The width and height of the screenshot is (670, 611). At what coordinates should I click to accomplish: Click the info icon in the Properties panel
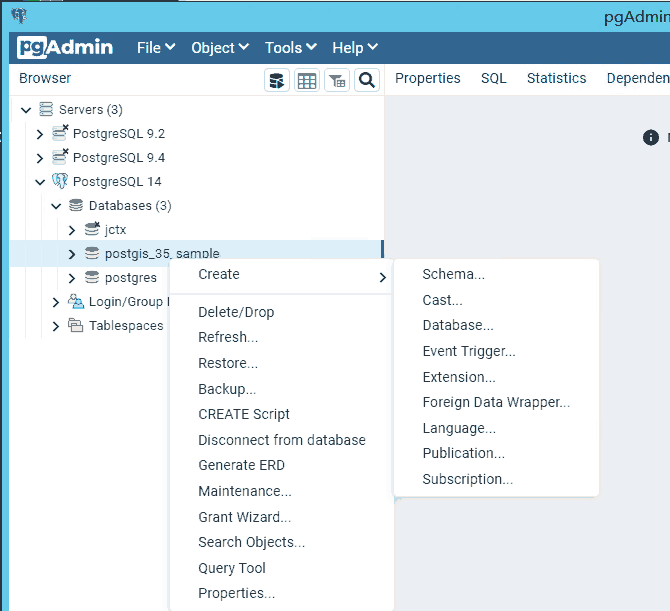coord(651,138)
